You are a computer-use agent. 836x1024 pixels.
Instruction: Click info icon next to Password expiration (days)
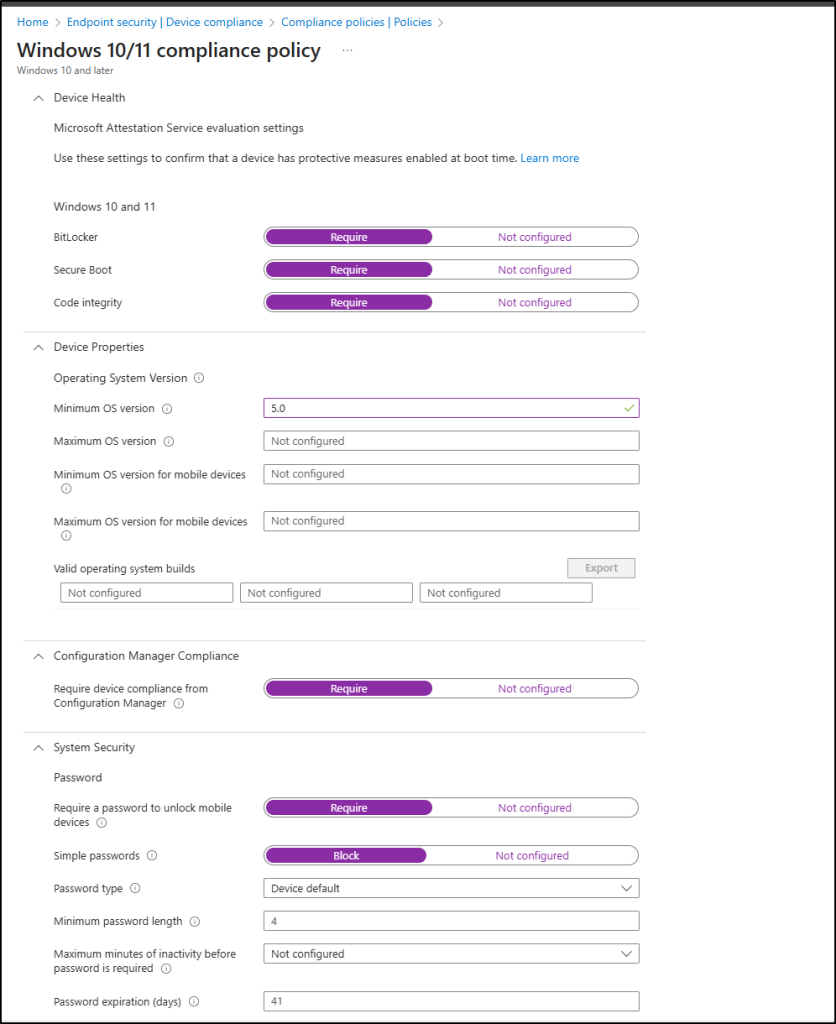point(194,1001)
